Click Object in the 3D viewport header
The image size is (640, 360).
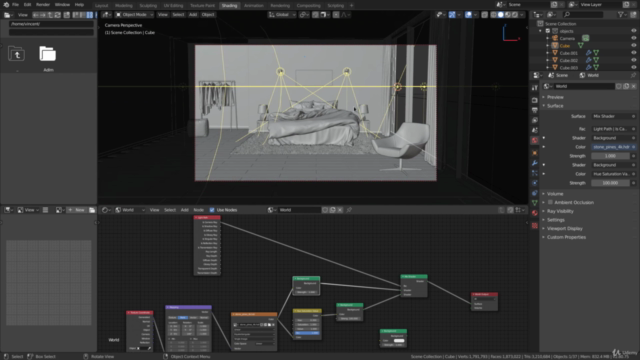click(208, 15)
